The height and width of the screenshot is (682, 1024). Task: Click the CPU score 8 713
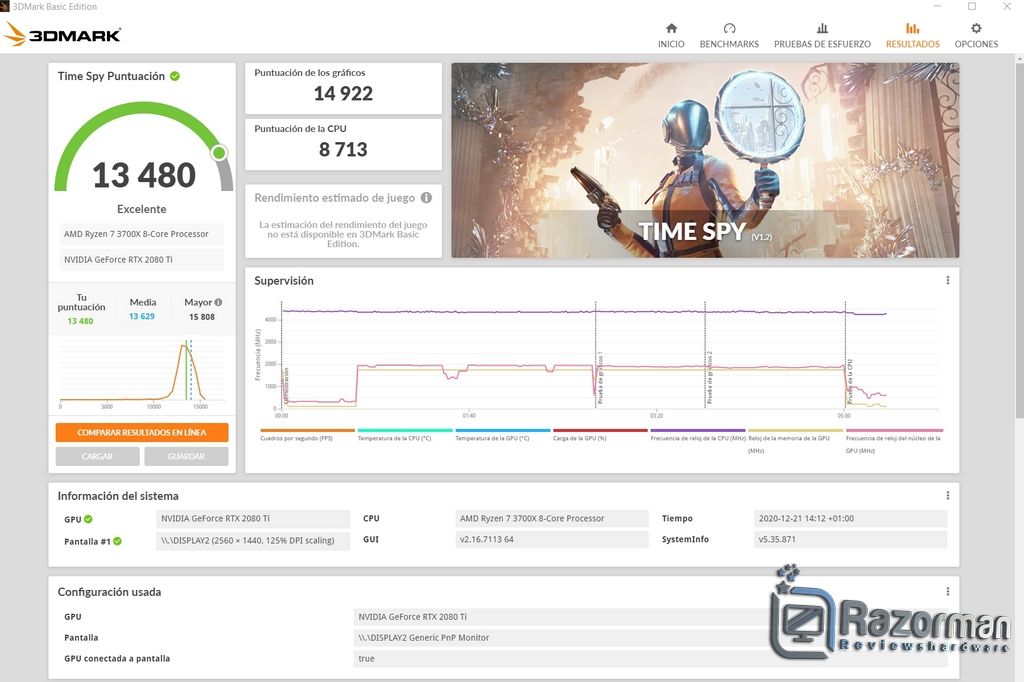pos(343,150)
